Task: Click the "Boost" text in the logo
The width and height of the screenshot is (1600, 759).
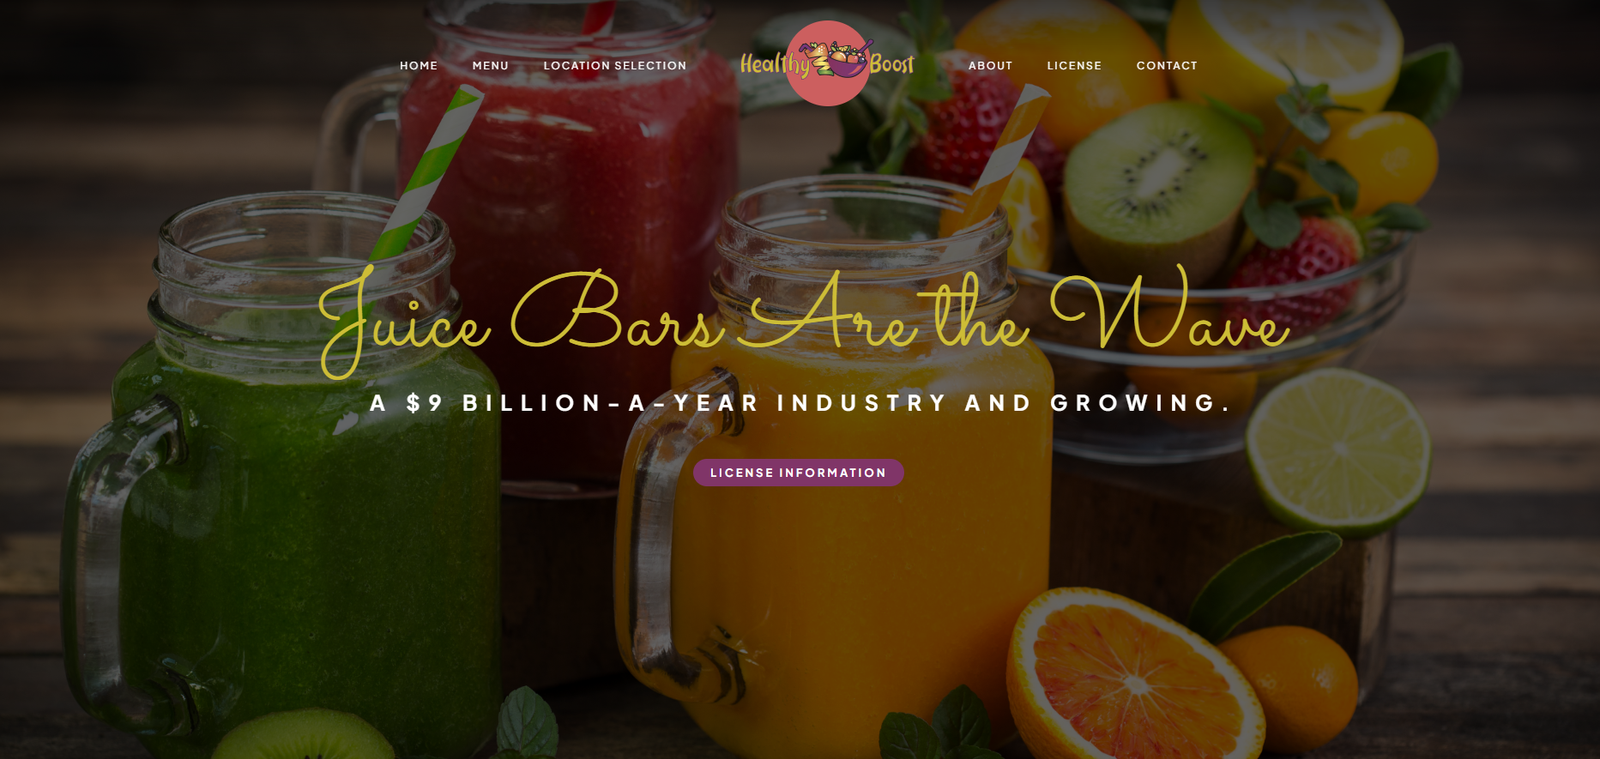Action: (x=892, y=64)
